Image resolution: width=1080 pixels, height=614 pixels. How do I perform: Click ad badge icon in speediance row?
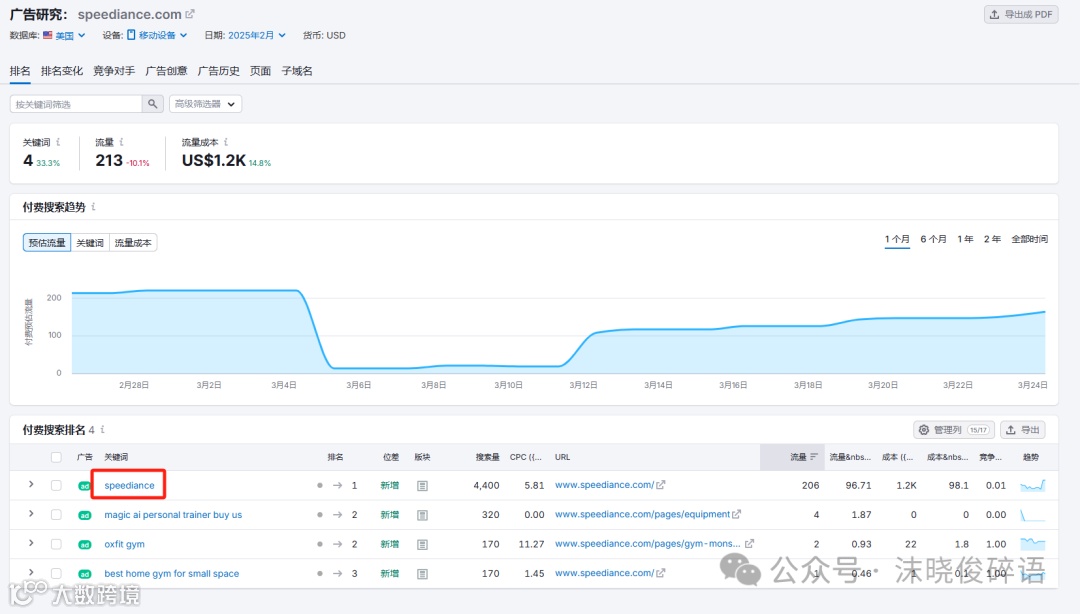tap(85, 486)
